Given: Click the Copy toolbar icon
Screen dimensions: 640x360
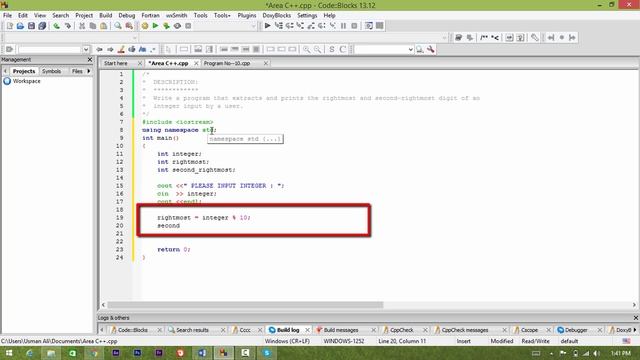Looking at the screenshot, I should click(93, 26).
